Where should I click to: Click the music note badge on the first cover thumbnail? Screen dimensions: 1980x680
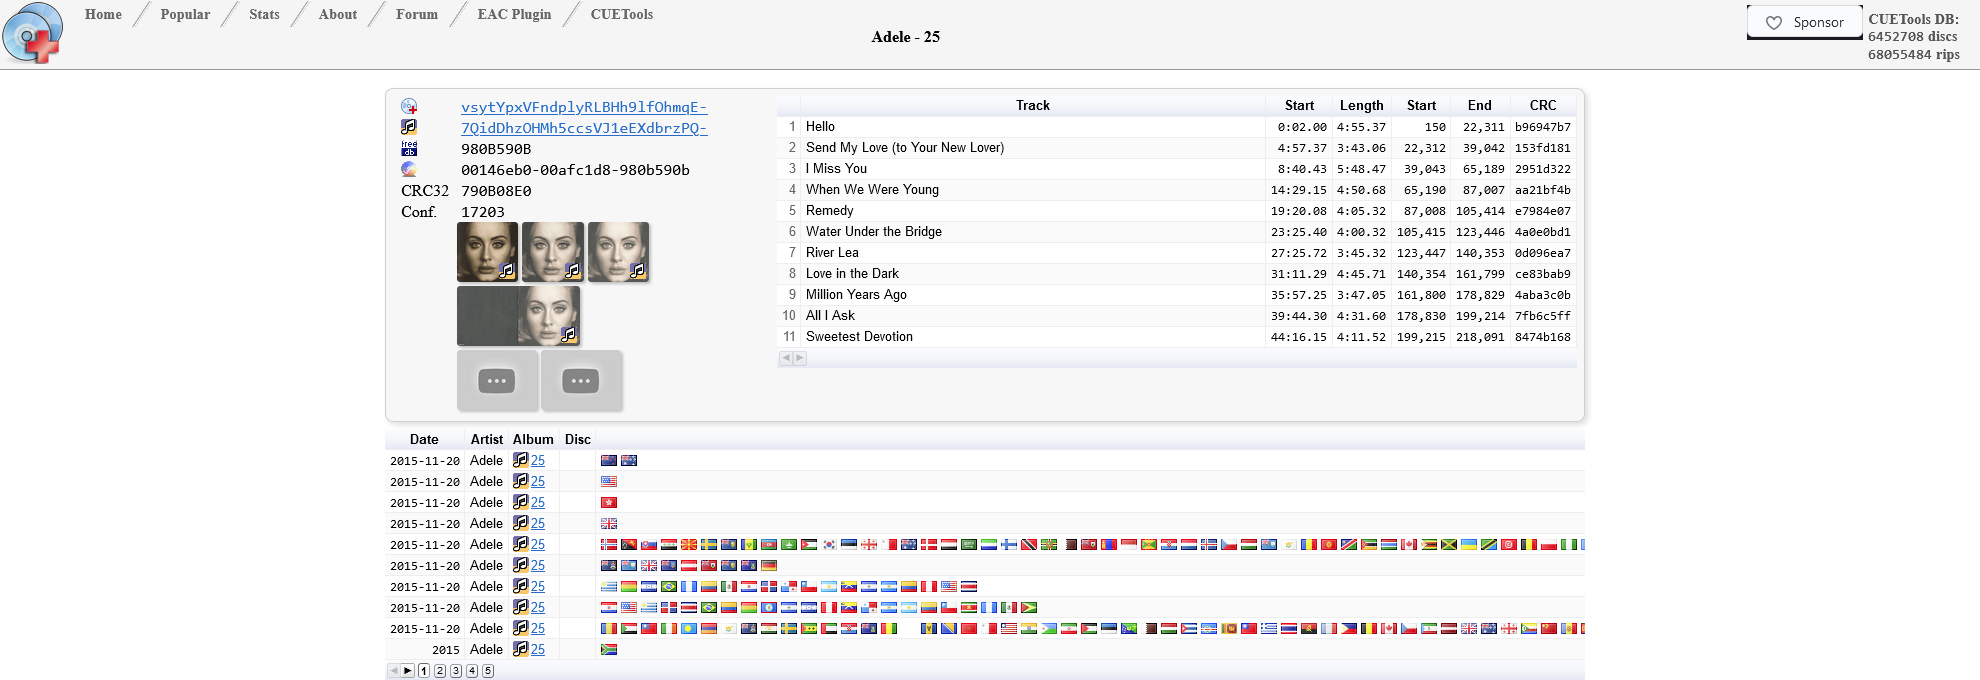coord(507,270)
